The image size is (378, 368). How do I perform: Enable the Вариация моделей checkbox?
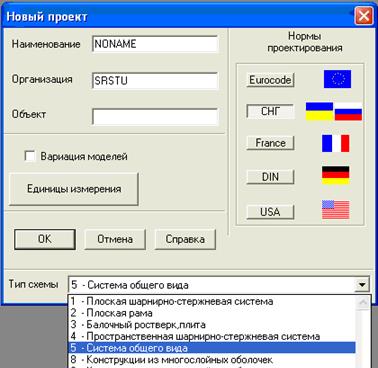pyautogui.click(x=30, y=156)
